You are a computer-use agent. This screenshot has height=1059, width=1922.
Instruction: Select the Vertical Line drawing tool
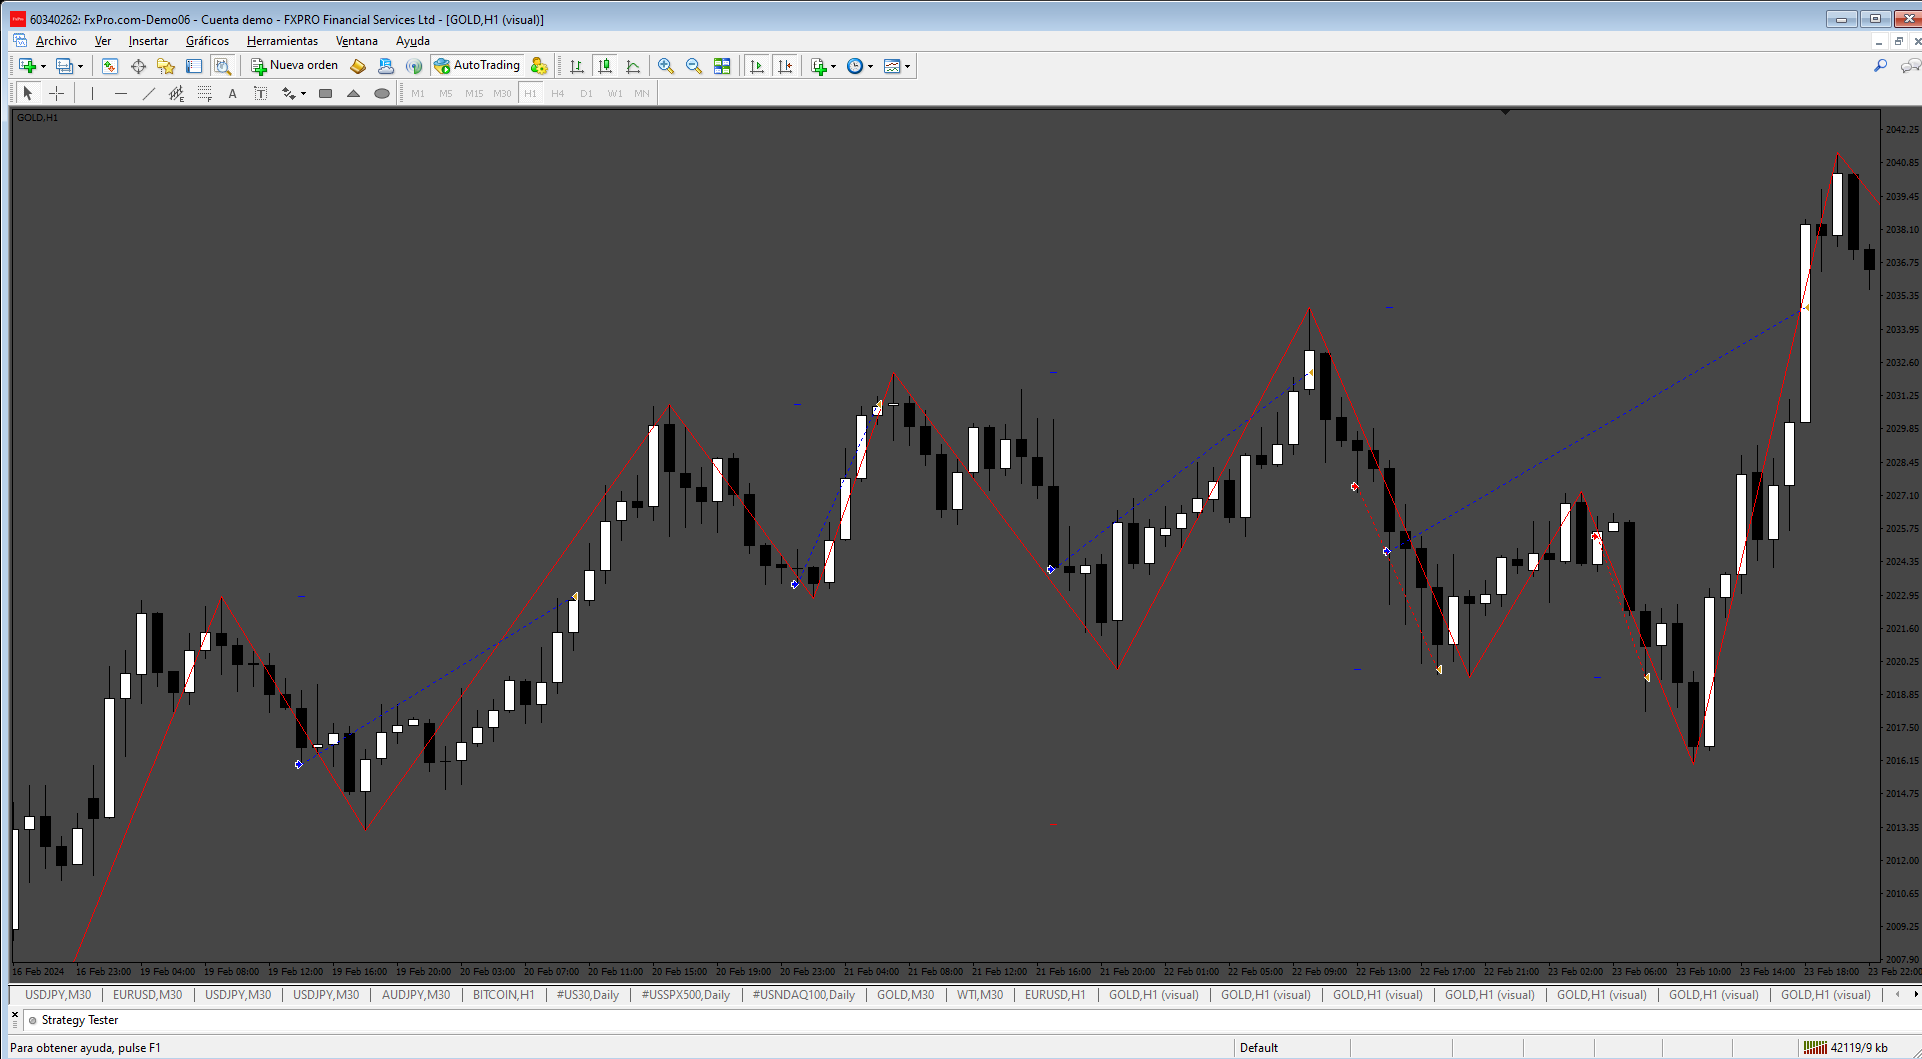(x=92, y=93)
